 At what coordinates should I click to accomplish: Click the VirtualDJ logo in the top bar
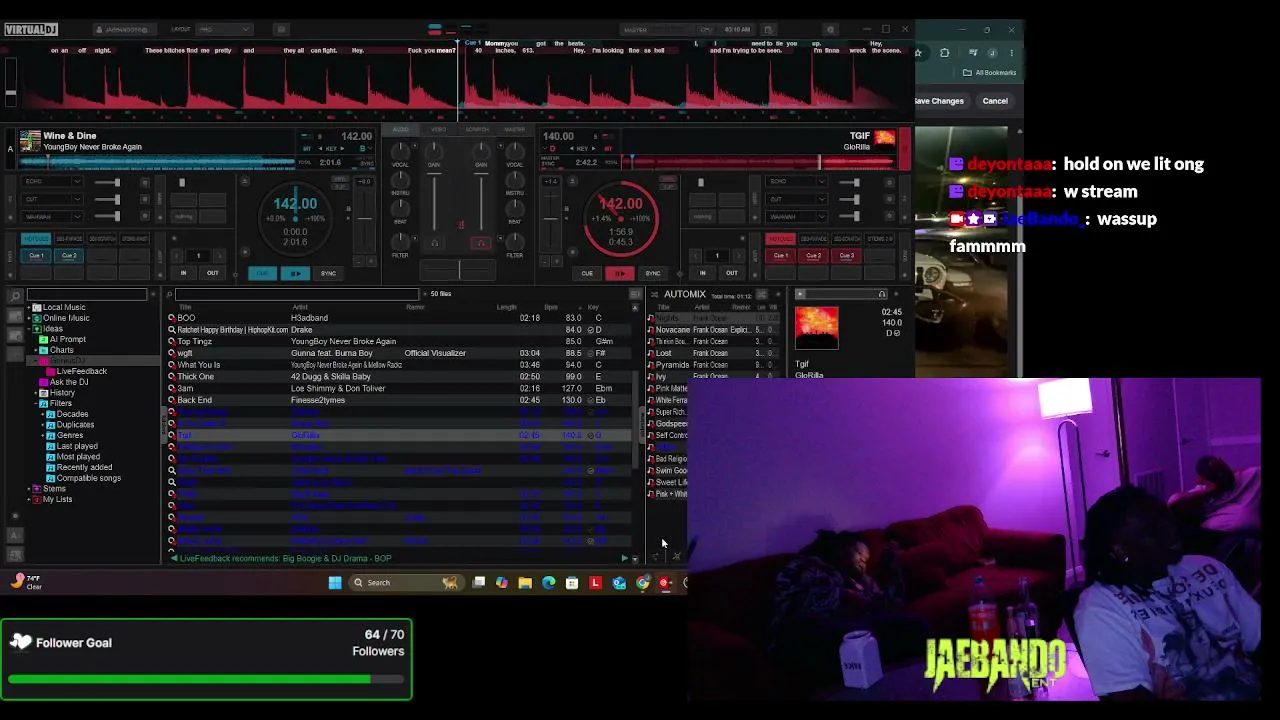point(31,29)
